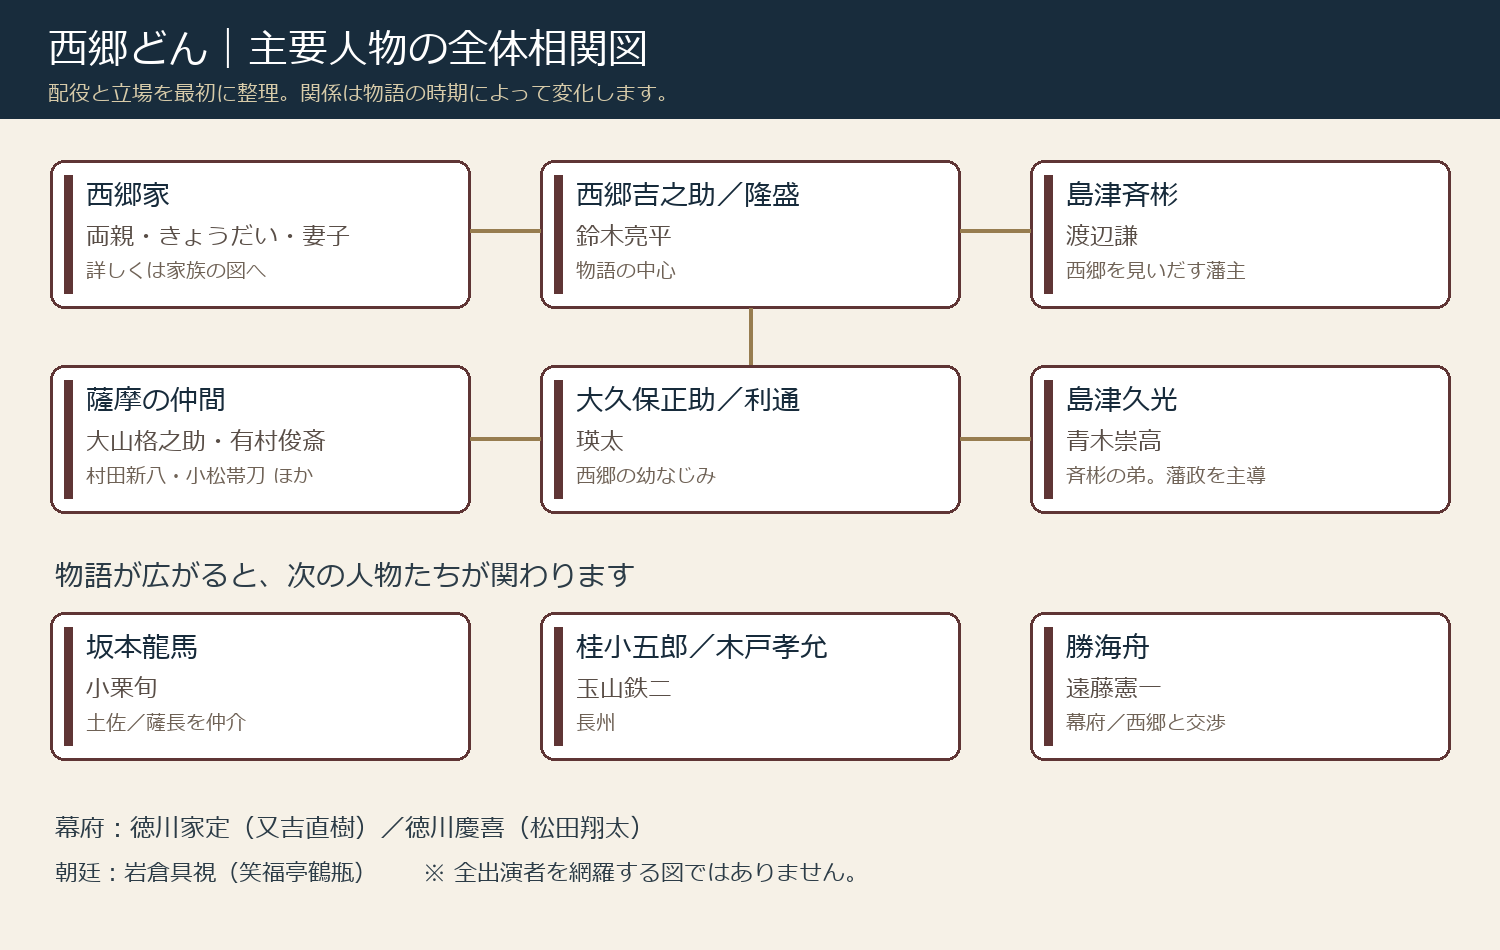This screenshot has height=950, width=1500.
Task: Click actor name 瑛太
Action: [x=600, y=441]
